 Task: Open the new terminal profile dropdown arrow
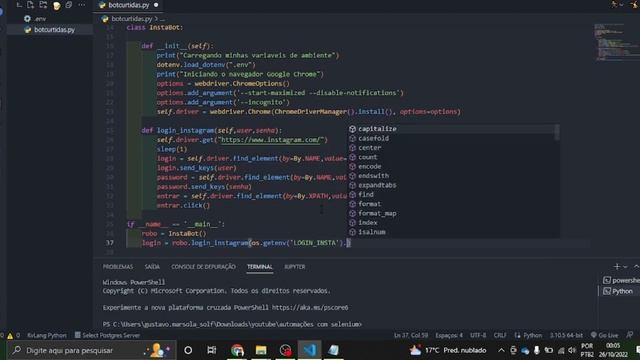pyautogui.click(x=625, y=267)
